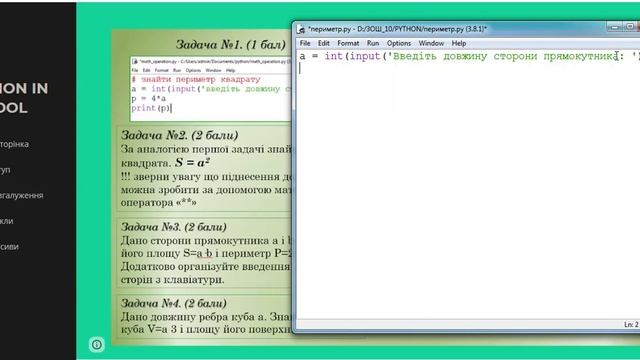Open the 'сиви' sidebar navigation link
Image resolution: width=640 pixels, height=360 pixels.
[x=9, y=247]
